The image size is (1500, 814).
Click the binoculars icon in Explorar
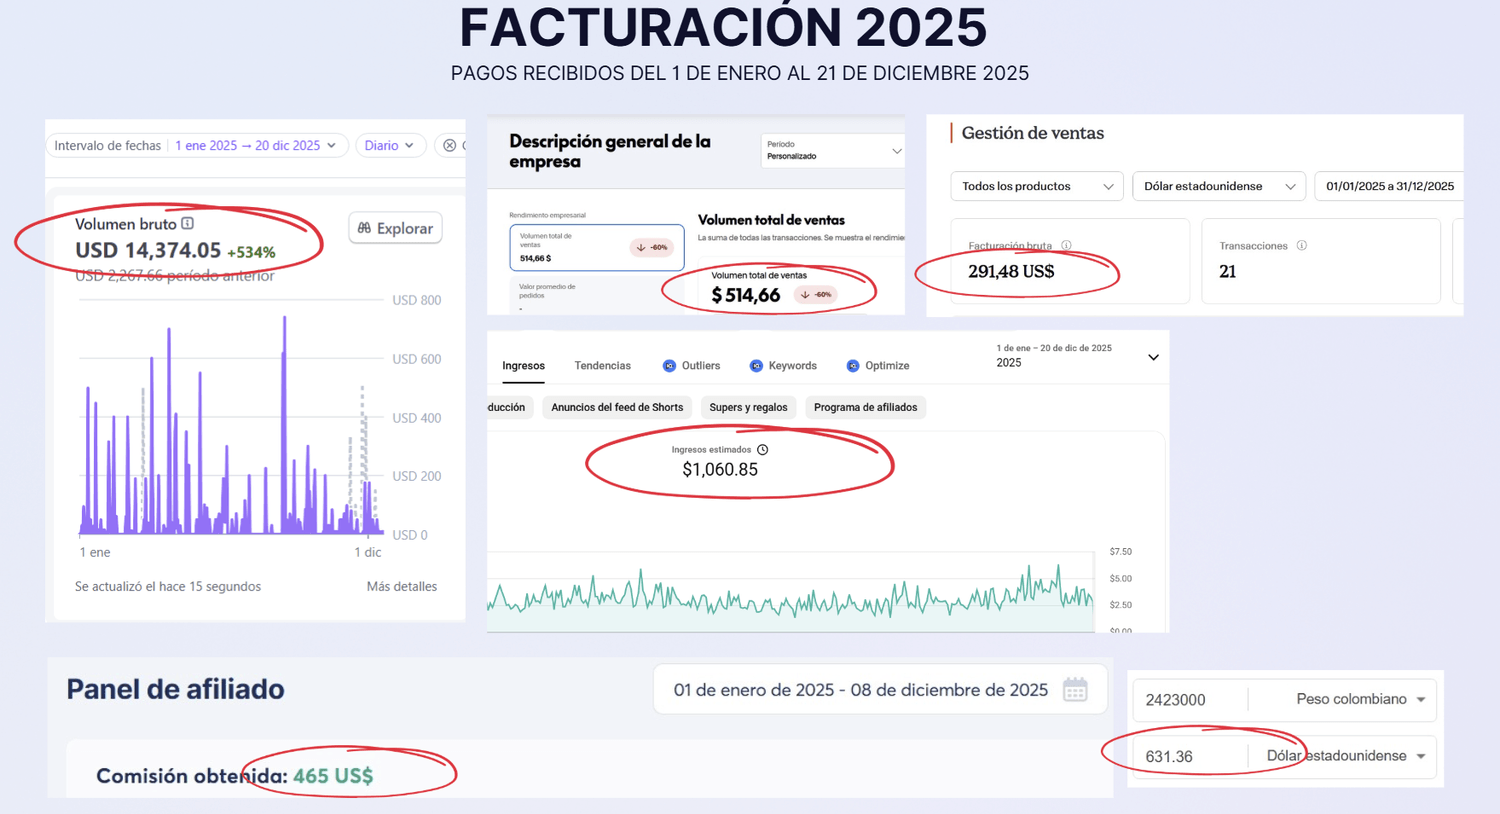(x=364, y=228)
